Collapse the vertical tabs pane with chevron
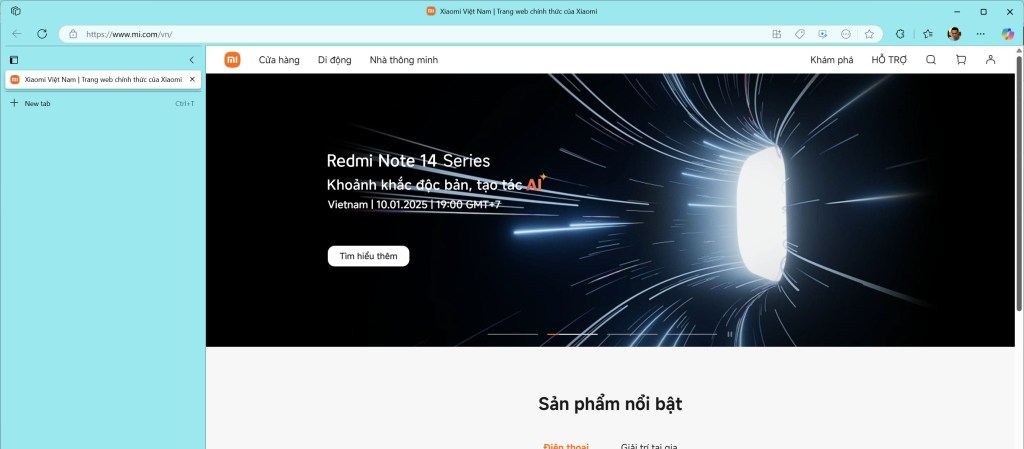1024x449 pixels. 191,60
